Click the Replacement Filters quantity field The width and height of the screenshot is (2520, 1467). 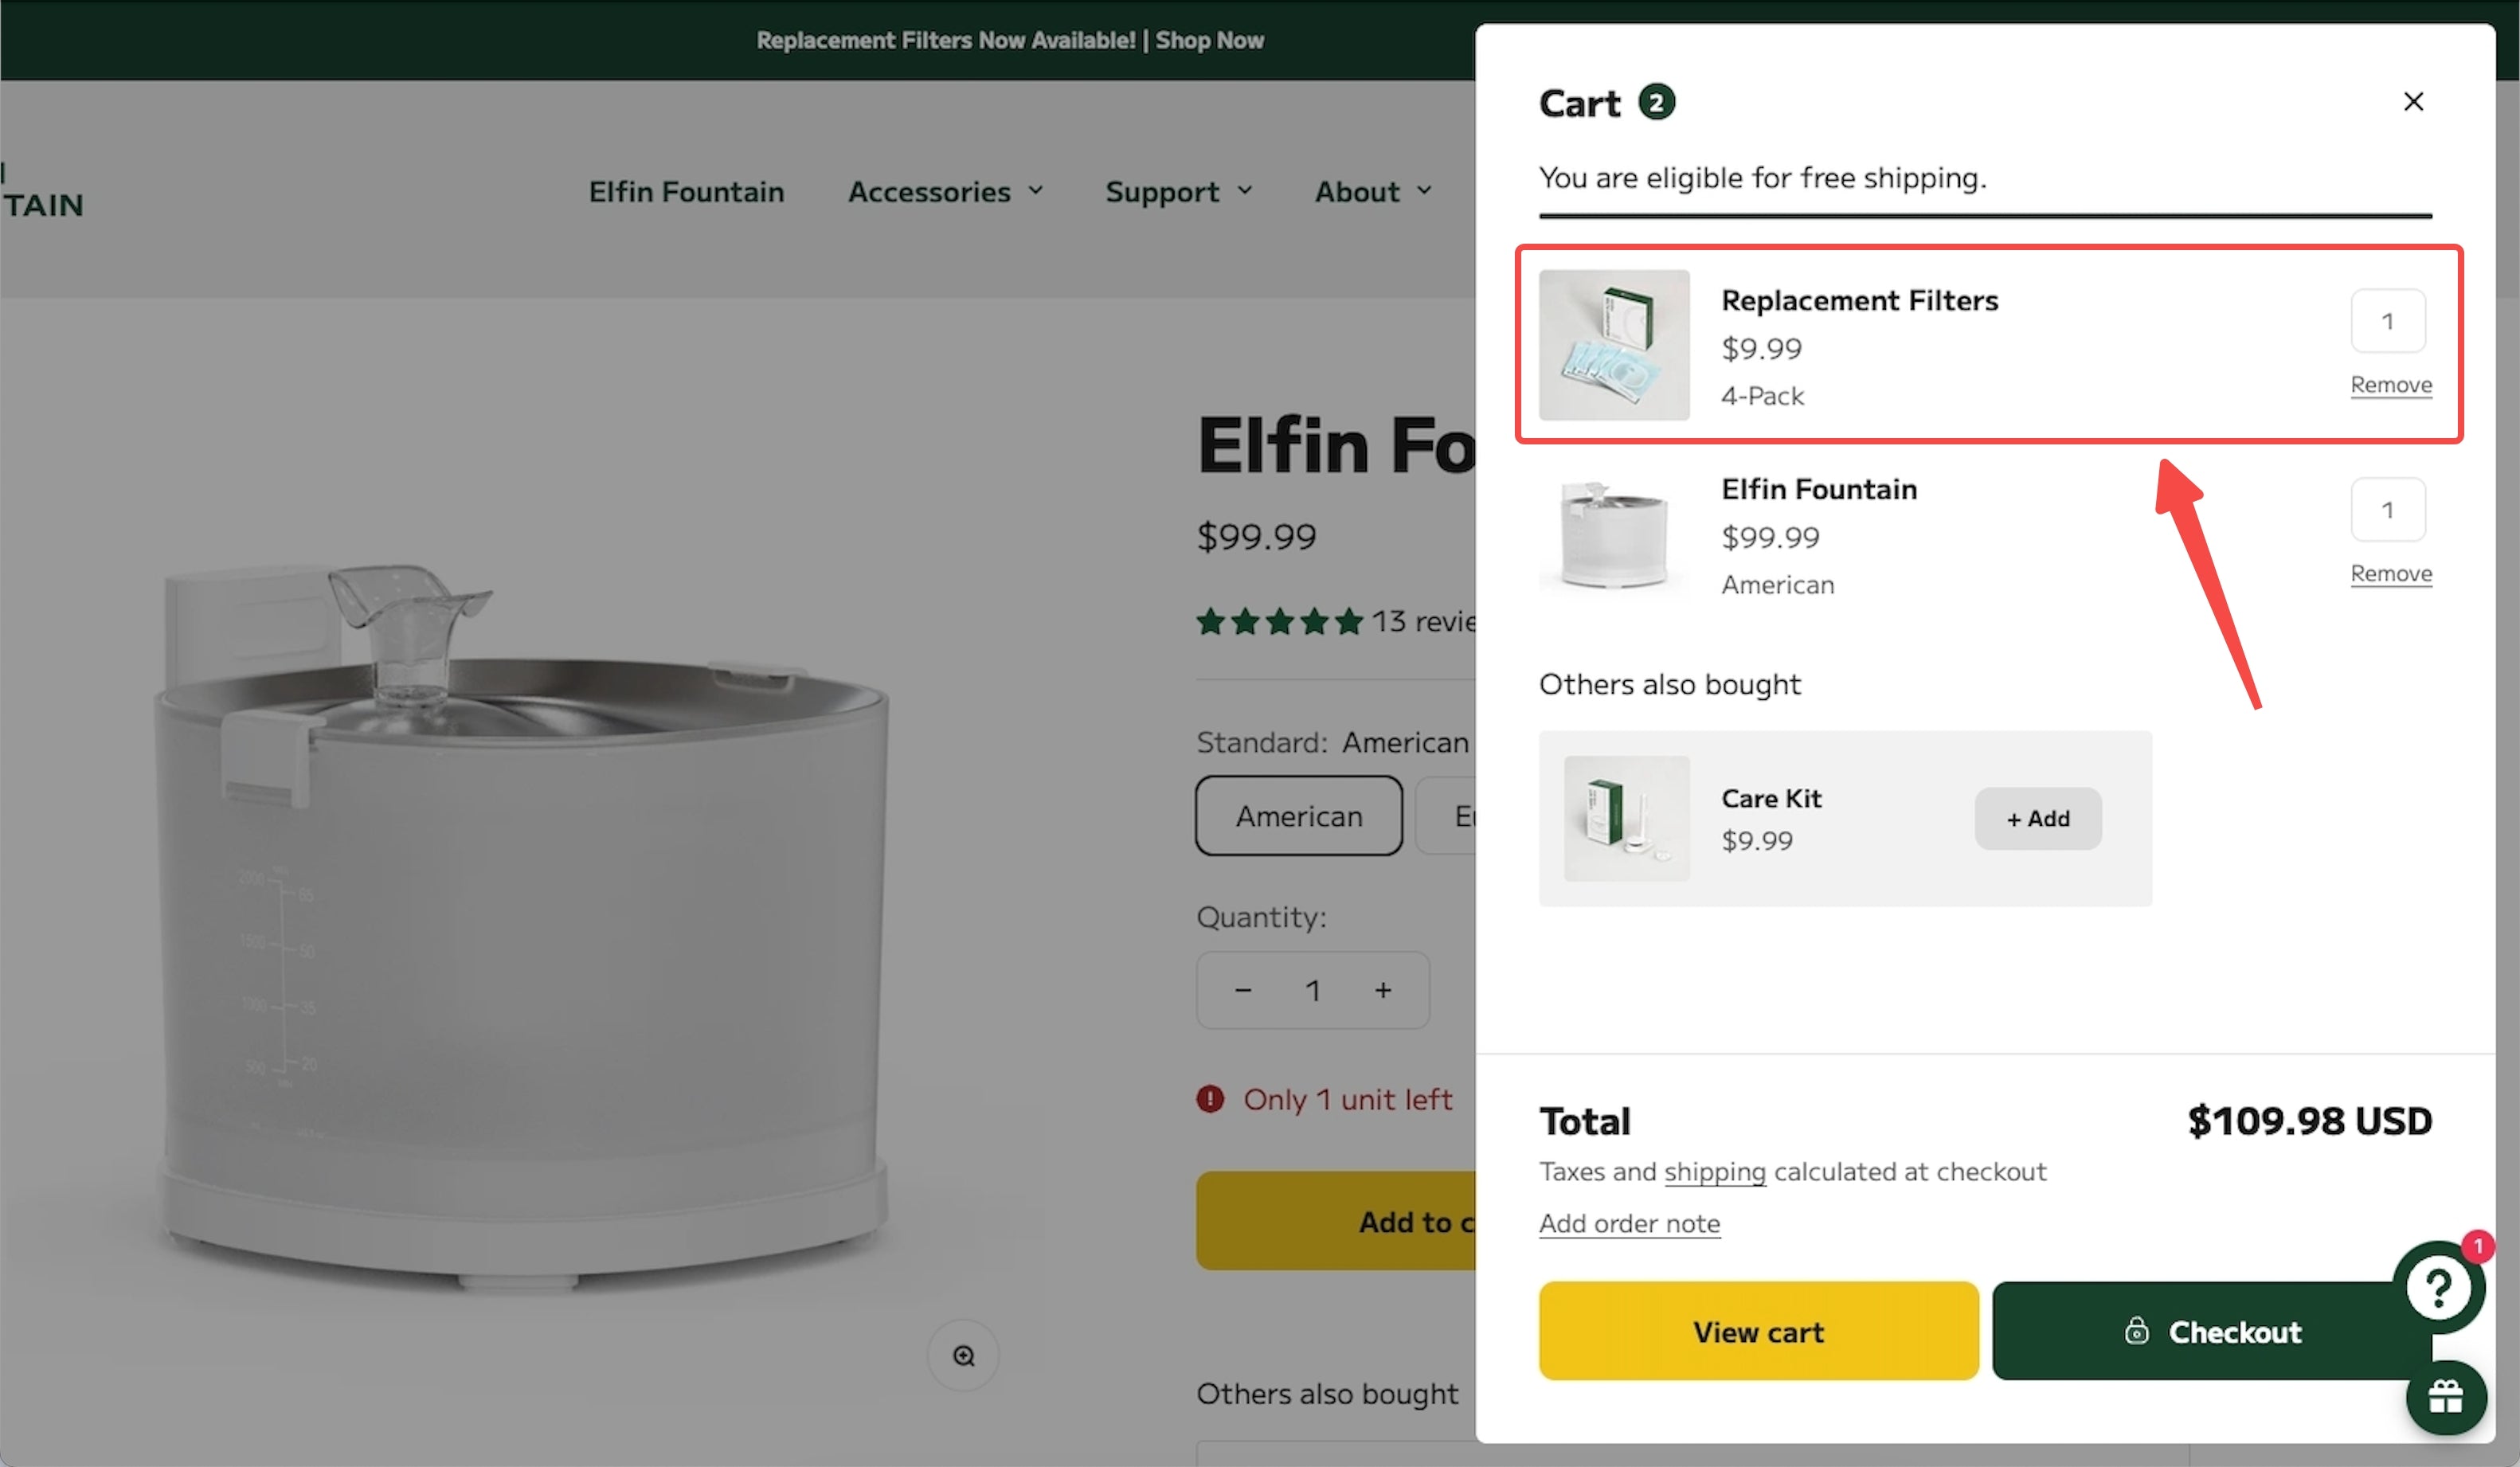tap(2387, 321)
